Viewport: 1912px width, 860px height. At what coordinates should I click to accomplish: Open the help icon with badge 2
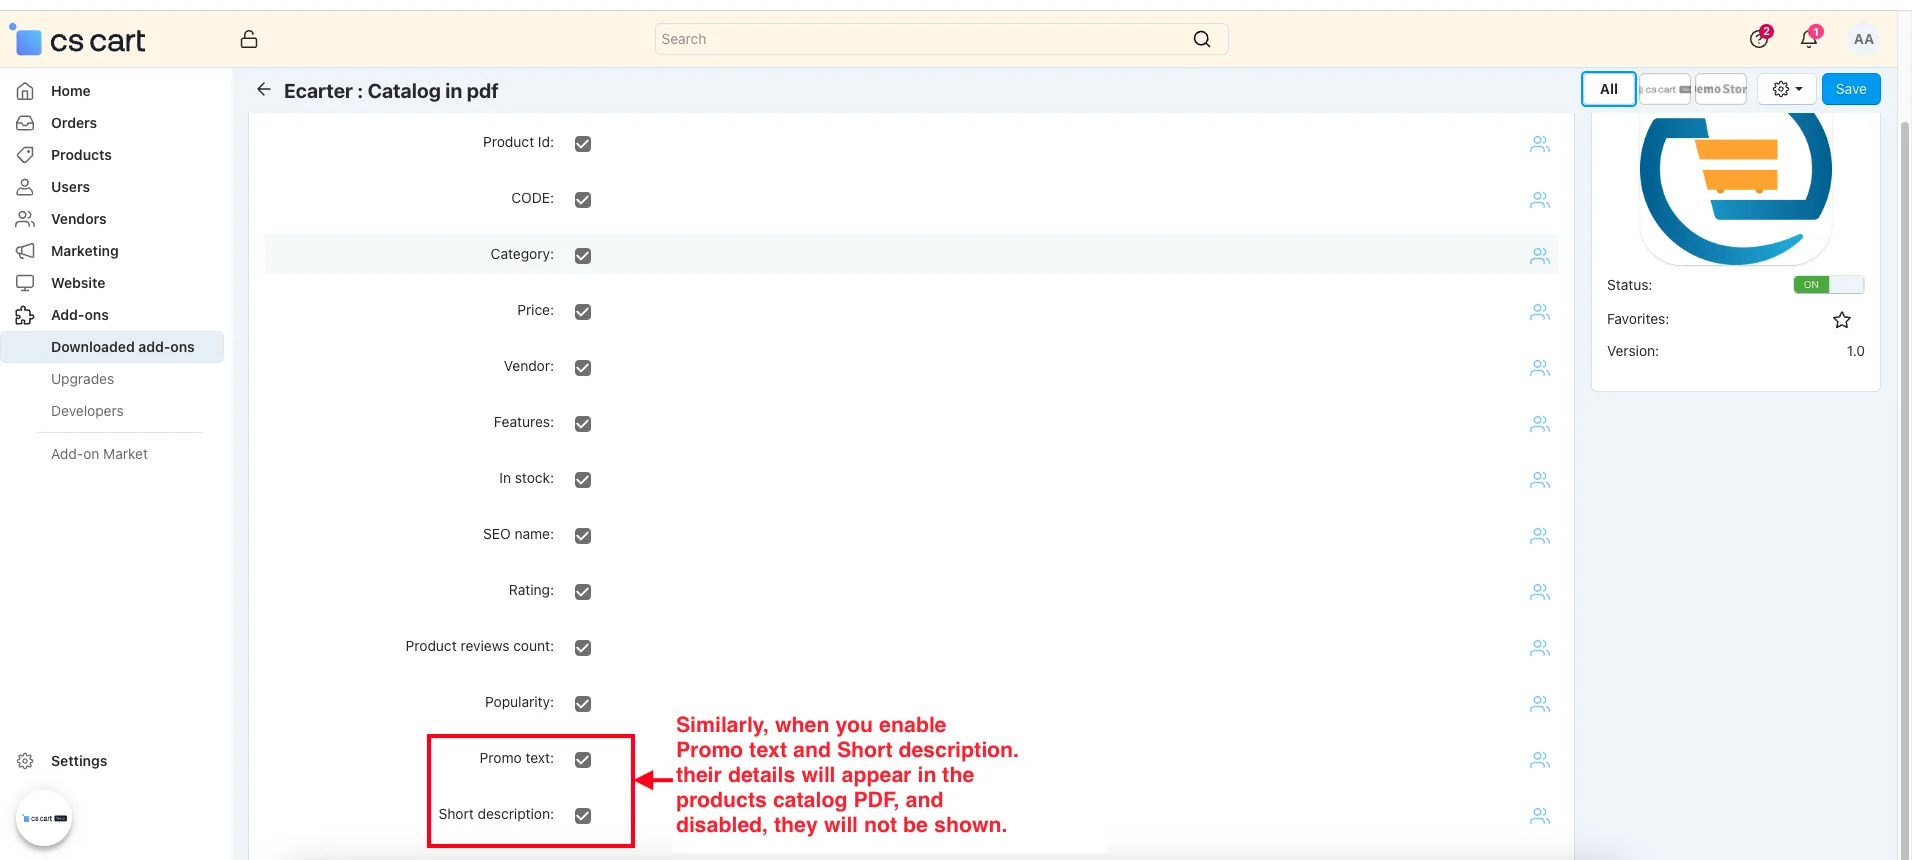tap(1758, 39)
